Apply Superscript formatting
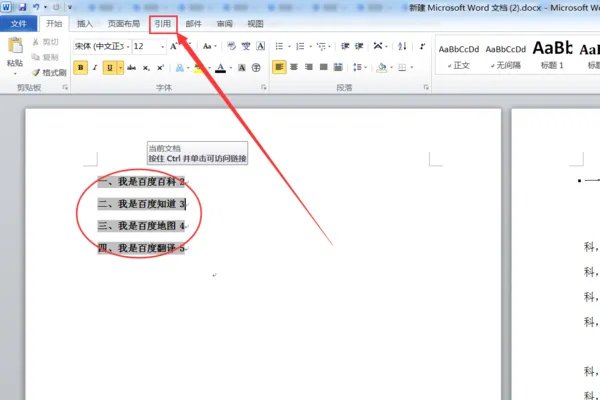The width and height of the screenshot is (600, 400). coord(160,68)
